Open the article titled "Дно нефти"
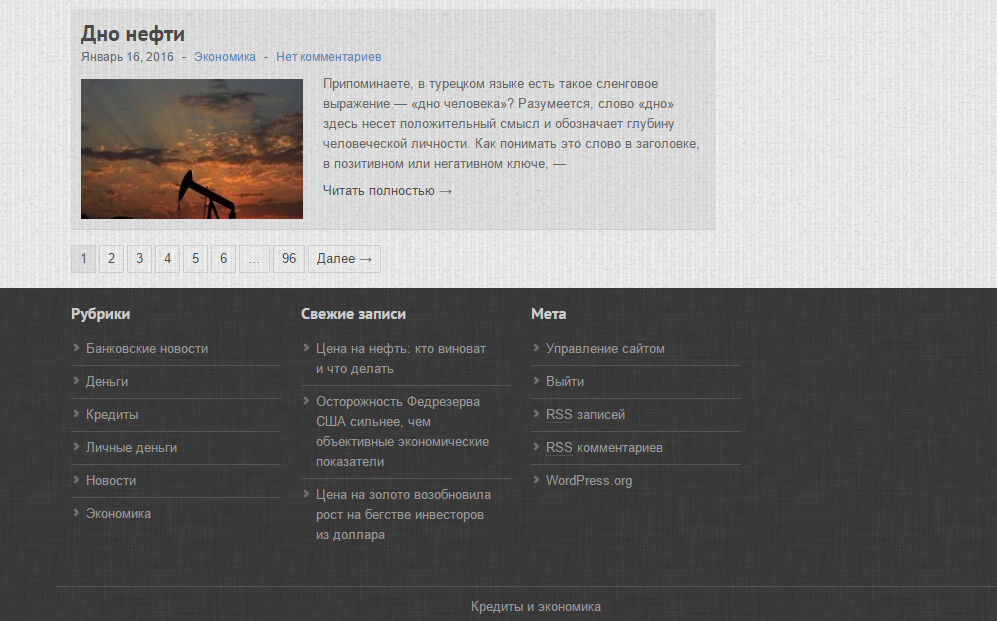 132,34
